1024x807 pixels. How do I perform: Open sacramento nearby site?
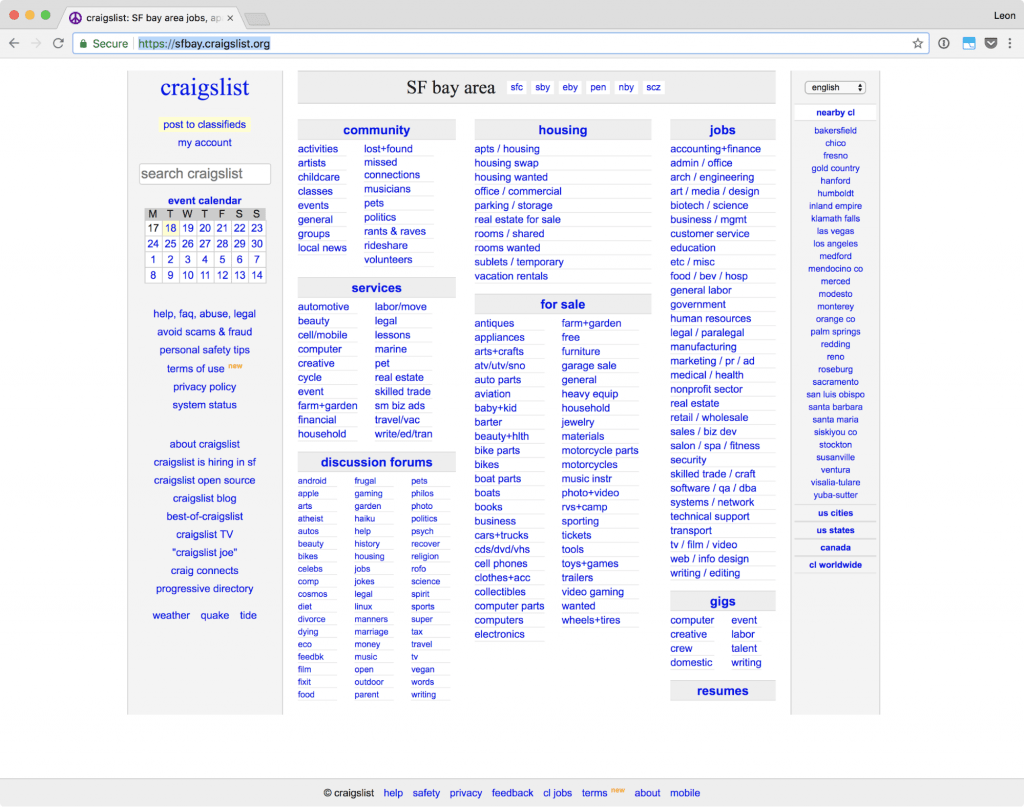(835, 382)
